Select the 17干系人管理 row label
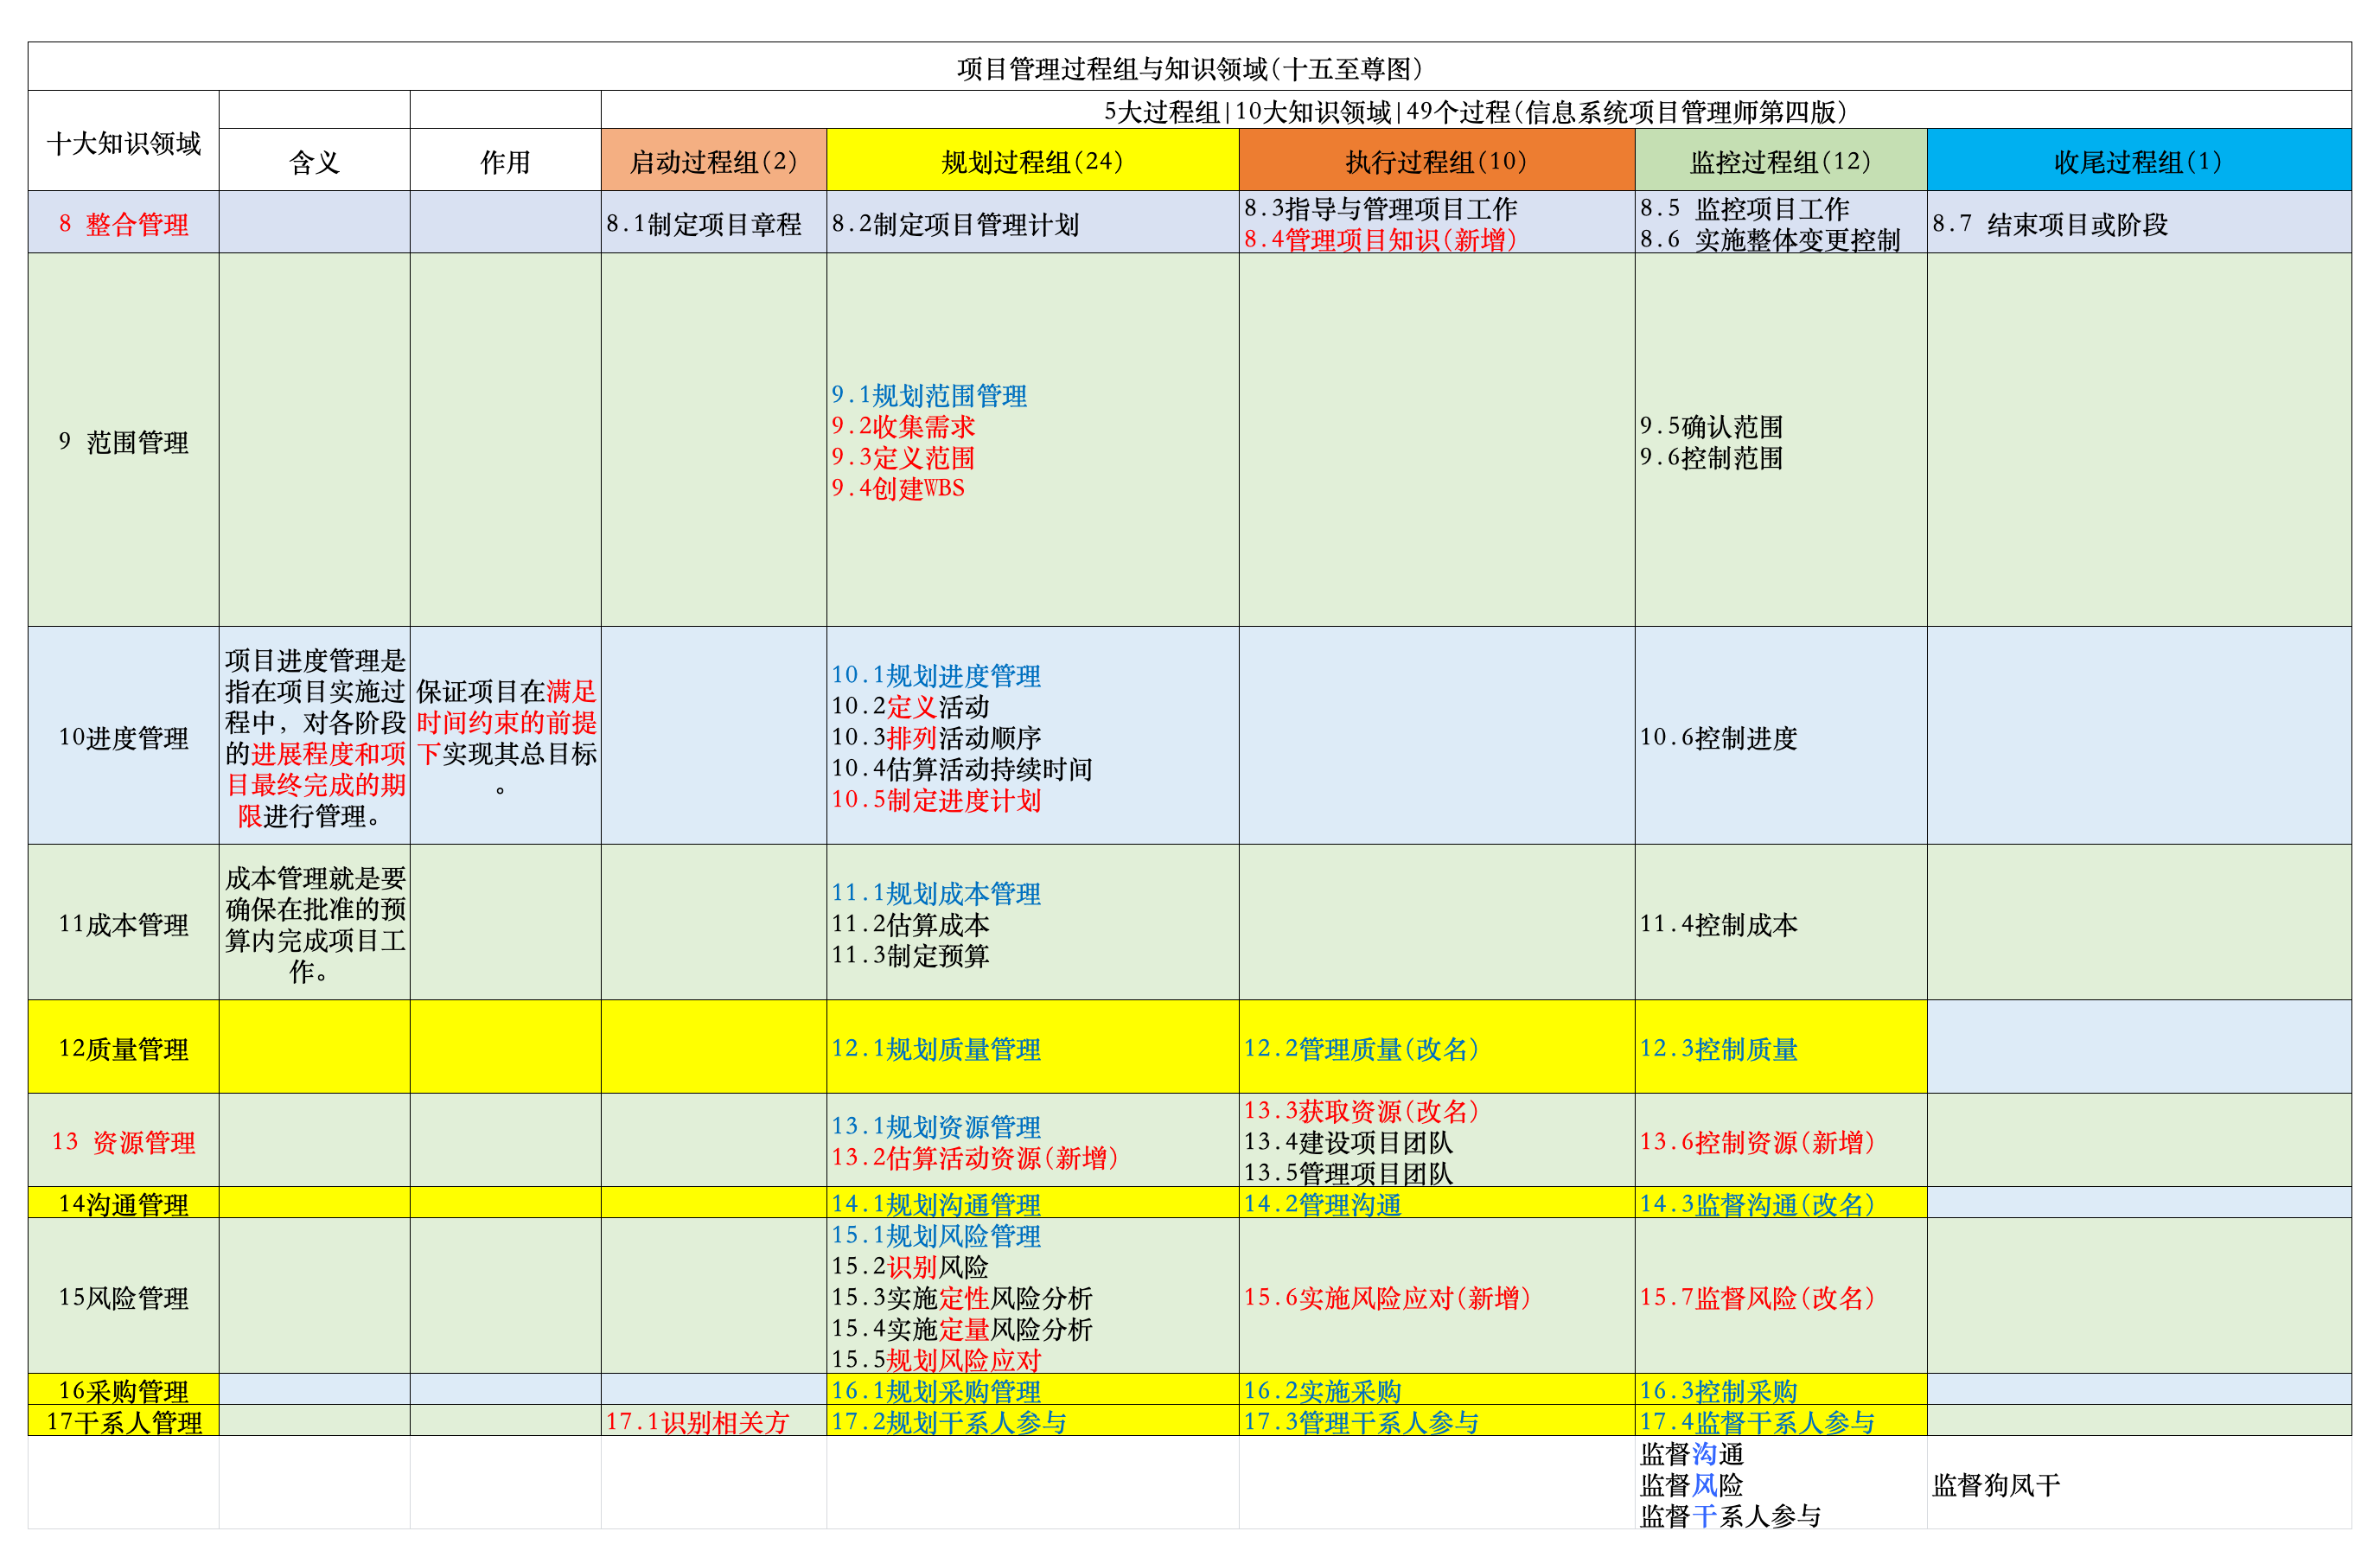Viewport: 2380px width, 1557px height. pyautogui.click(x=124, y=1420)
